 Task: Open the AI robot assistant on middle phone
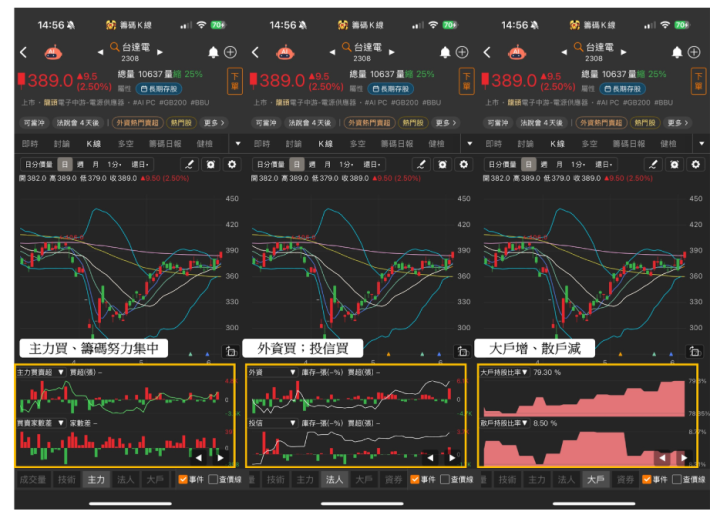click(x=285, y=53)
